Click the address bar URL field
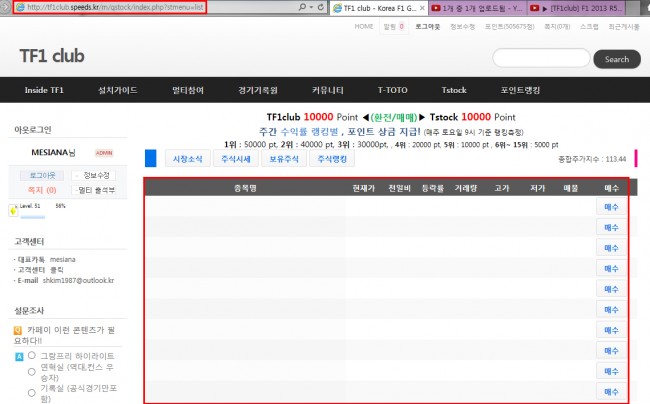The image size is (650, 404). point(115,7)
